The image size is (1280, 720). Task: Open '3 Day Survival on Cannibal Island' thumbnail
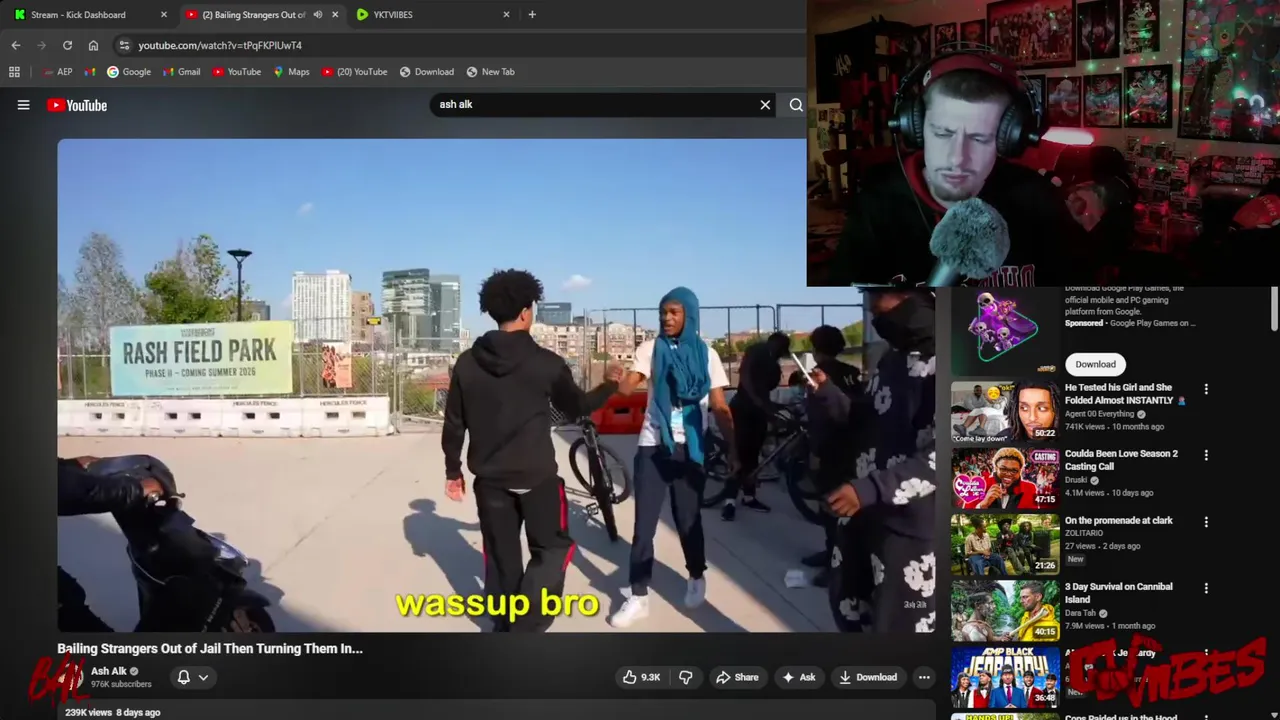(1004, 610)
